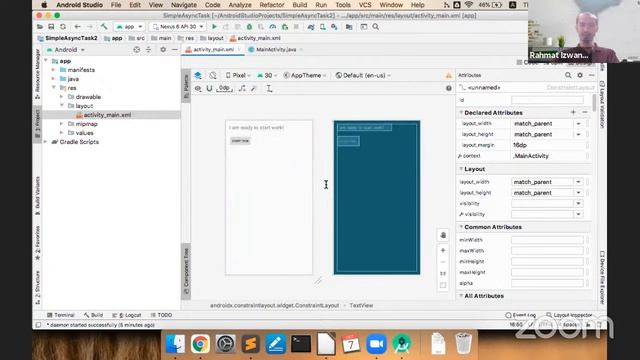The width and height of the screenshot is (640, 360).
Task: Open Project panel gear options
Action: coord(163,49)
